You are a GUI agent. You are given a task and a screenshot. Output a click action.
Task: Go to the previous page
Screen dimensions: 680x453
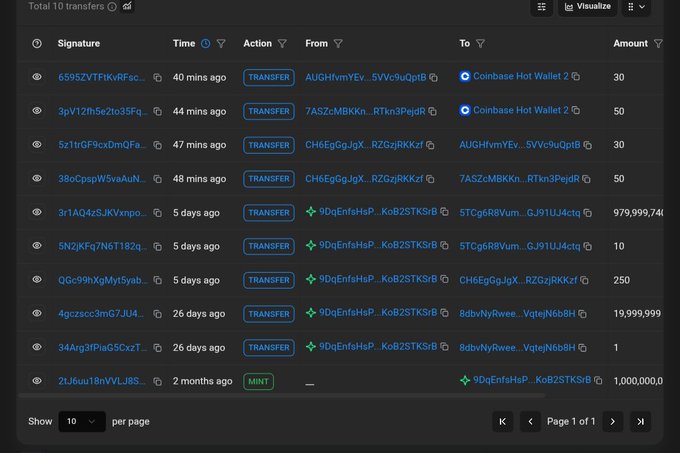(x=530, y=421)
